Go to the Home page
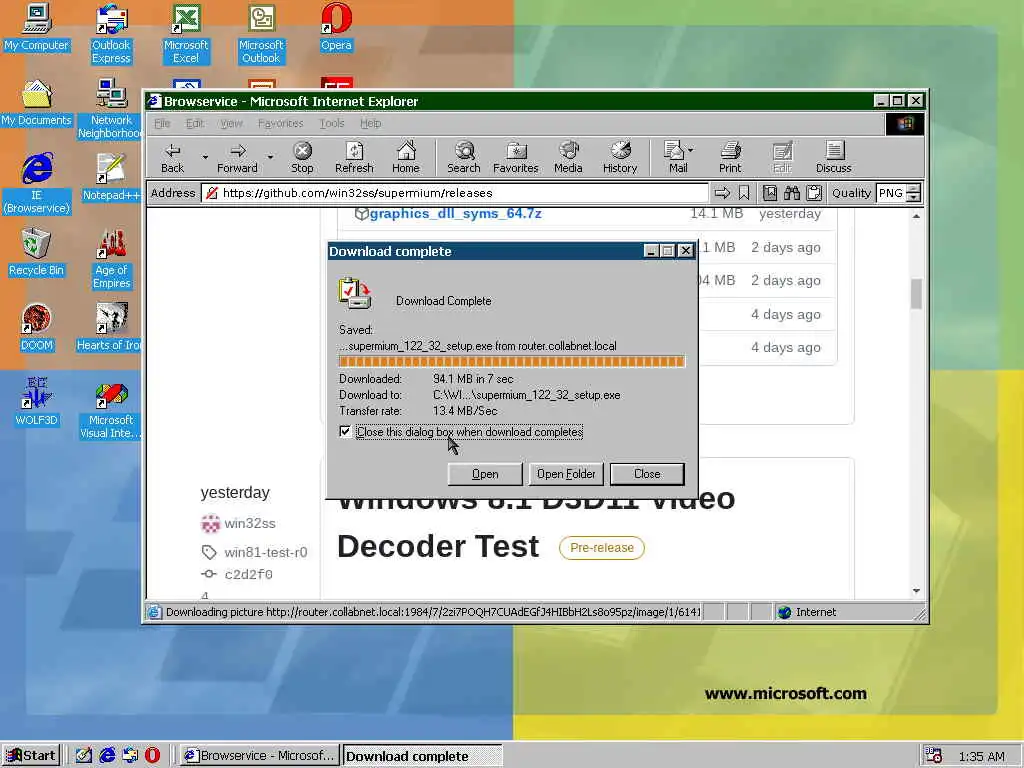The image size is (1024, 768). coord(406,157)
